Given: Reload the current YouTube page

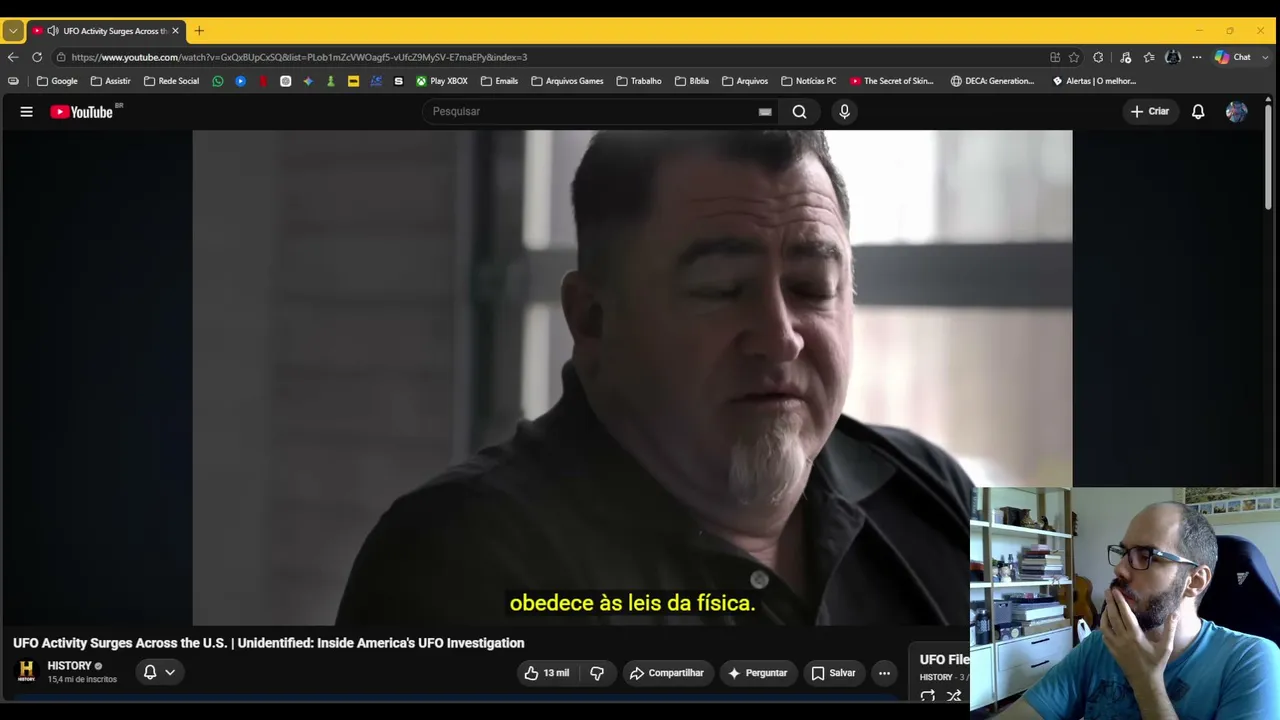Looking at the screenshot, I should [37, 57].
